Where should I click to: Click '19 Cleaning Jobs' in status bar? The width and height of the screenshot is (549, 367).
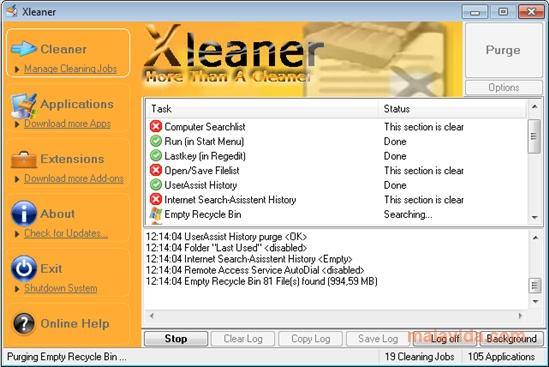419,356
